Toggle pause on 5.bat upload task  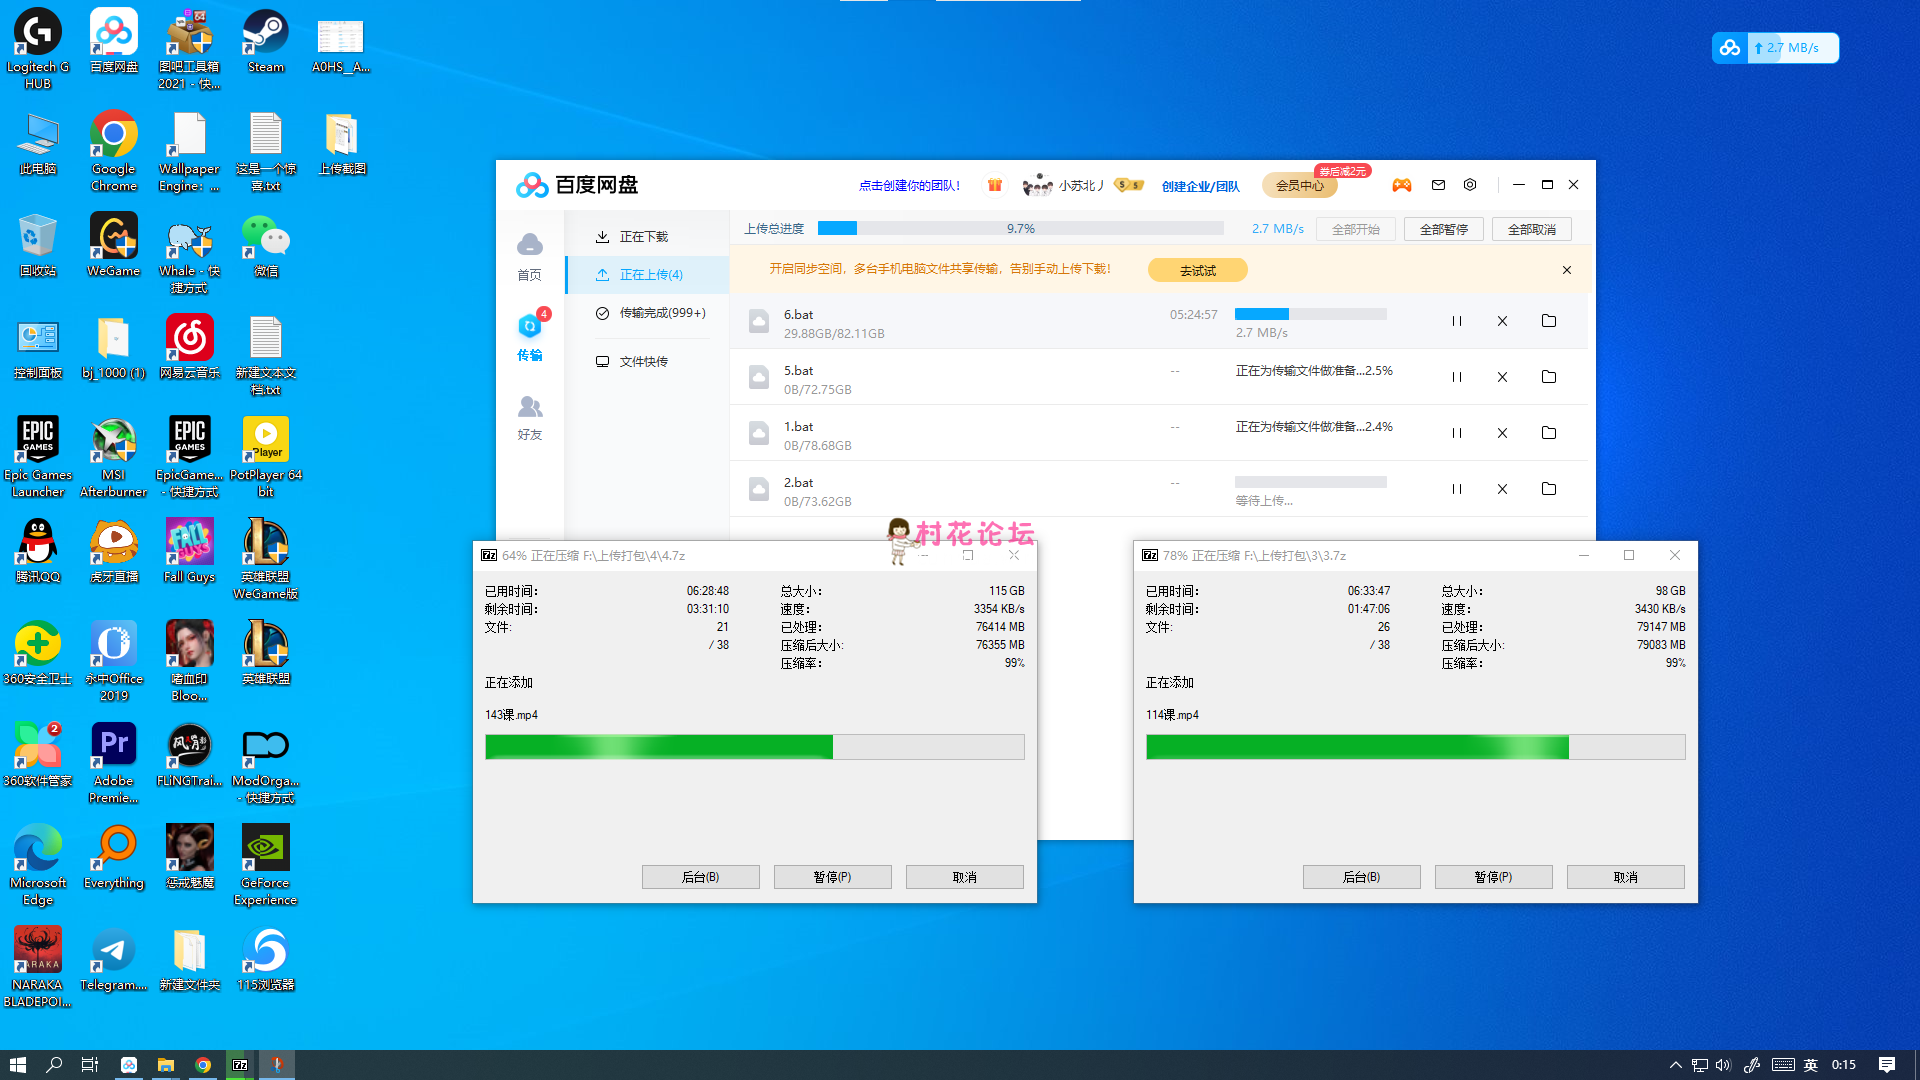click(x=1456, y=377)
